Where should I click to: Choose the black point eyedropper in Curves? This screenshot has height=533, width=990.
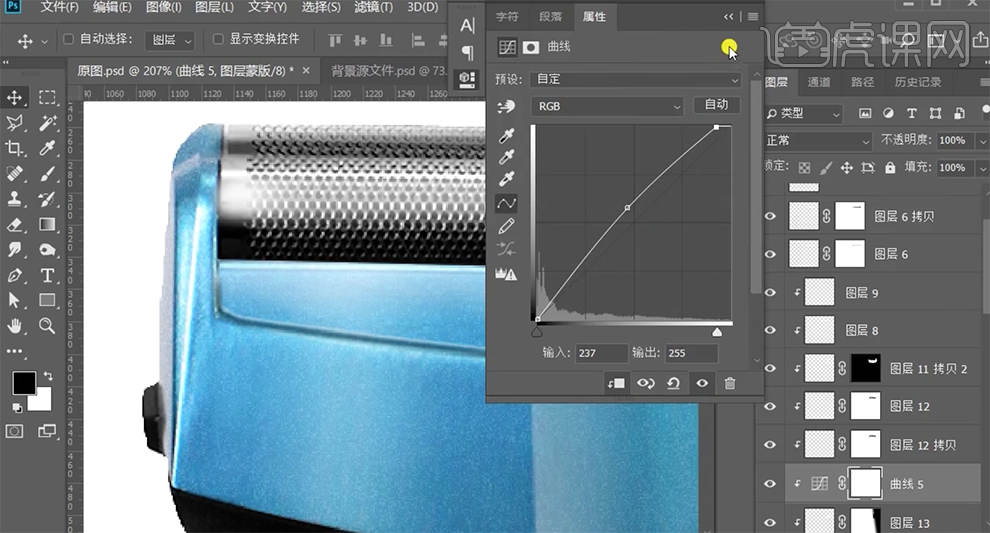click(506, 135)
